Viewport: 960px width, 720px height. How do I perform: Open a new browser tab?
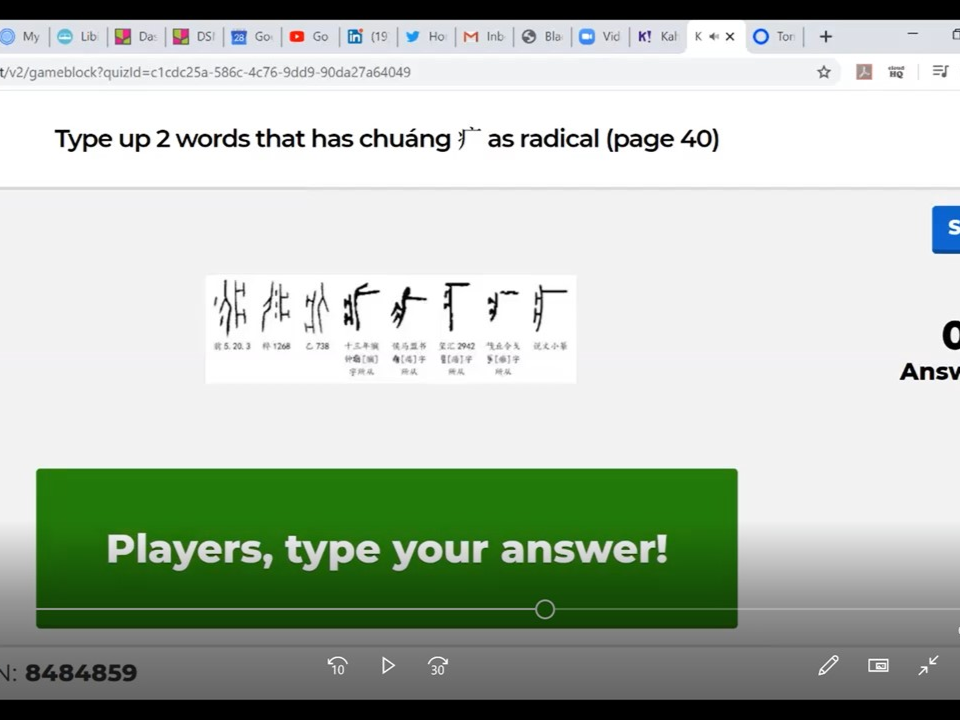click(825, 37)
